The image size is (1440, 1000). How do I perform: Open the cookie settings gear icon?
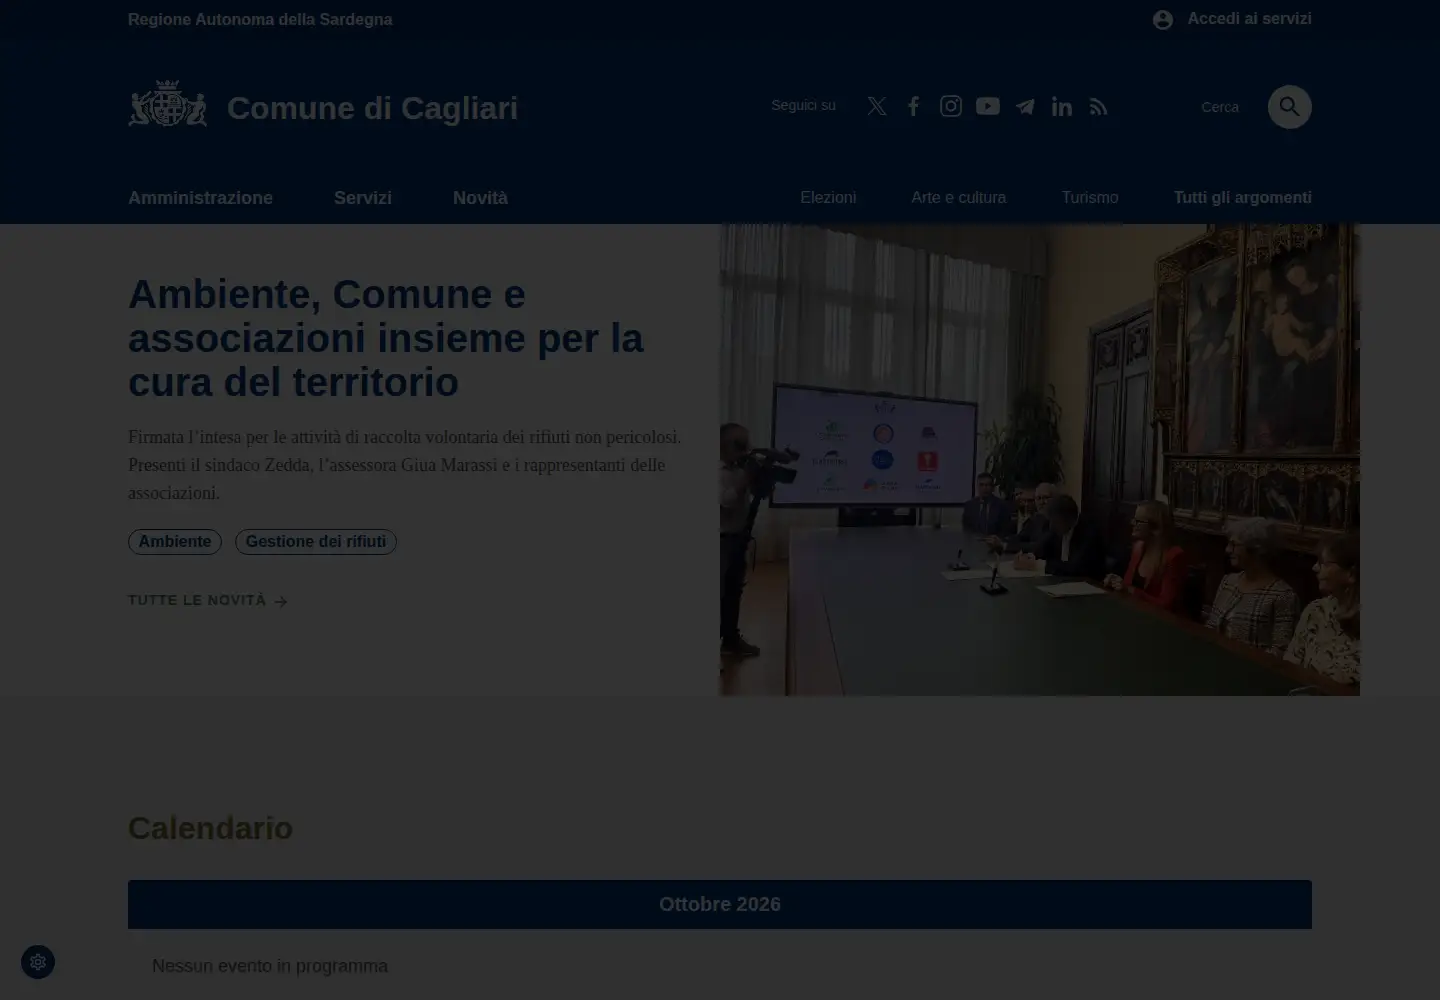38,962
